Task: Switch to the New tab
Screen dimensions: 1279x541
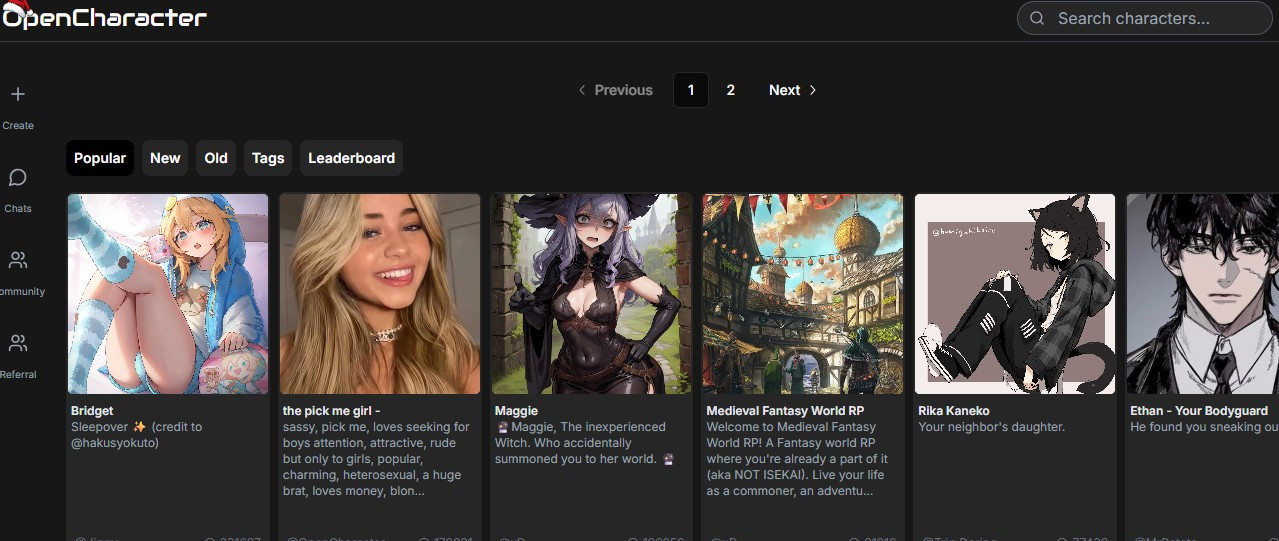Action: (165, 158)
